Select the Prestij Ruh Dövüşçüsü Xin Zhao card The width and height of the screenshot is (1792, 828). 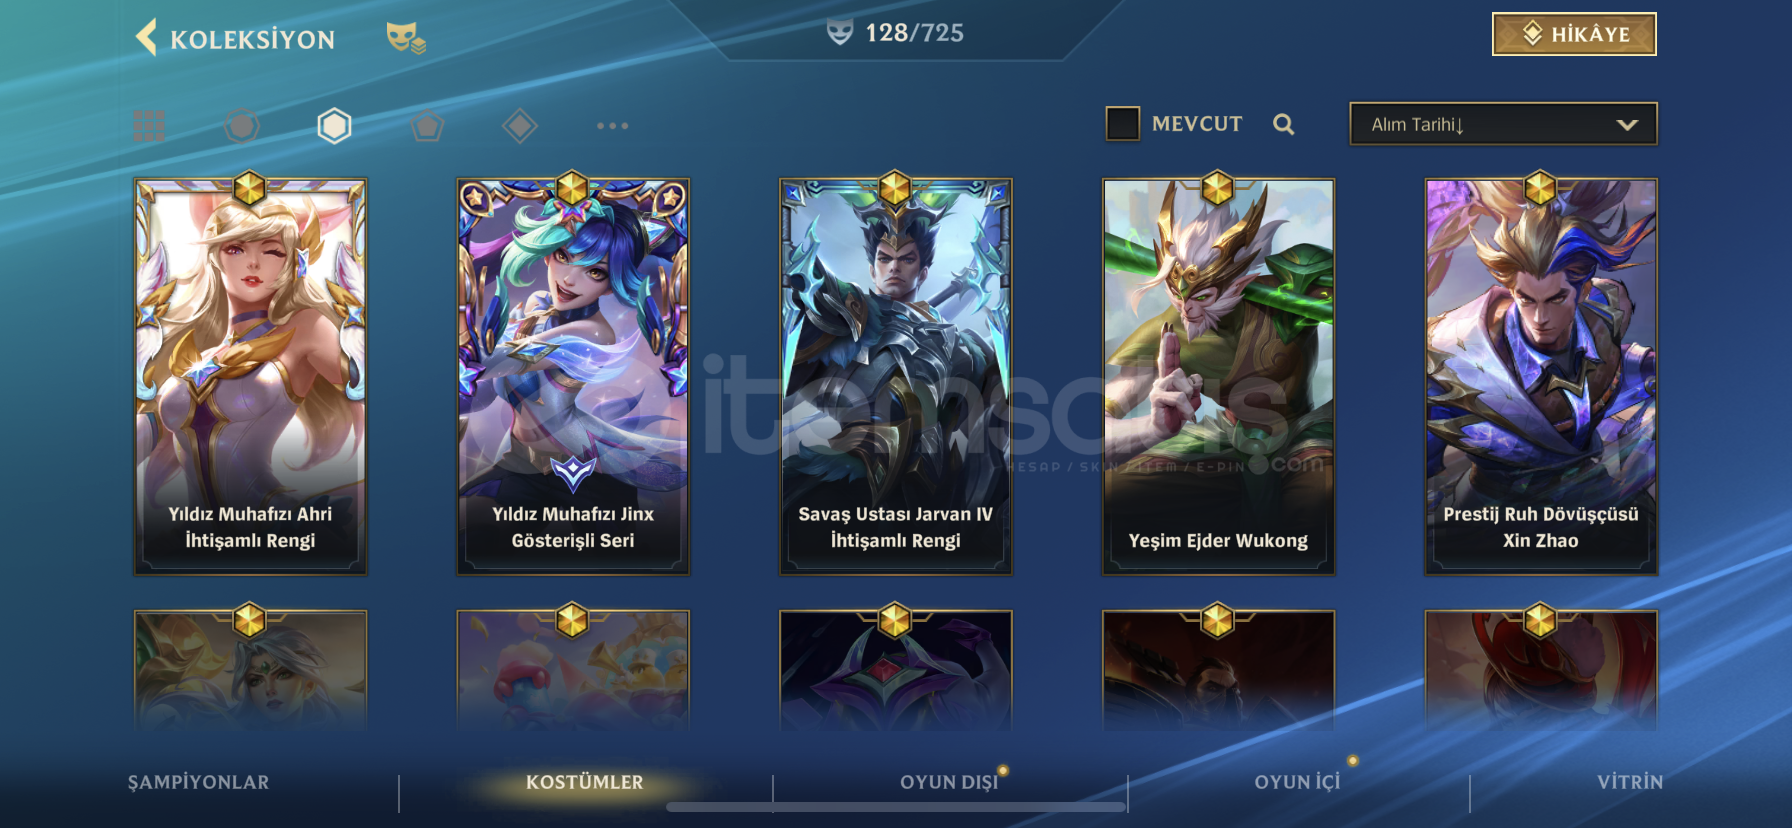[x=1541, y=377]
